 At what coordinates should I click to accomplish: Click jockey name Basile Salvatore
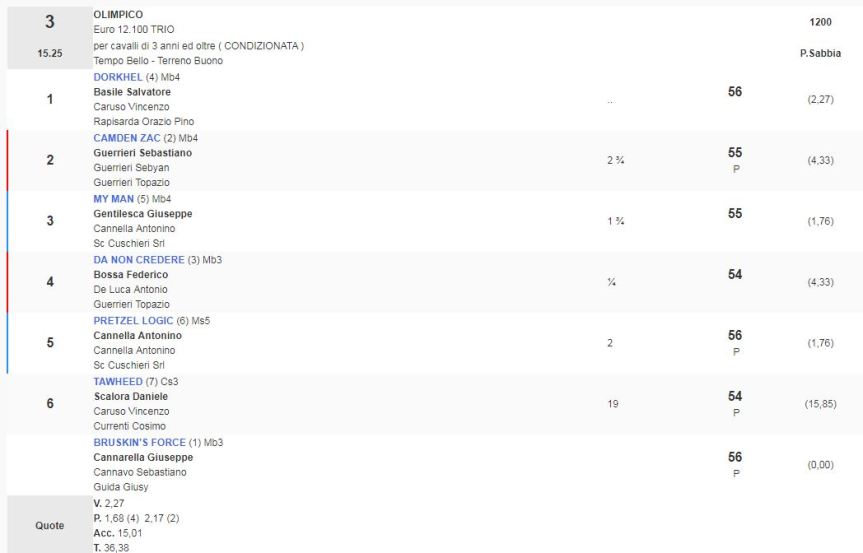pyautogui.click(x=132, y=92)
